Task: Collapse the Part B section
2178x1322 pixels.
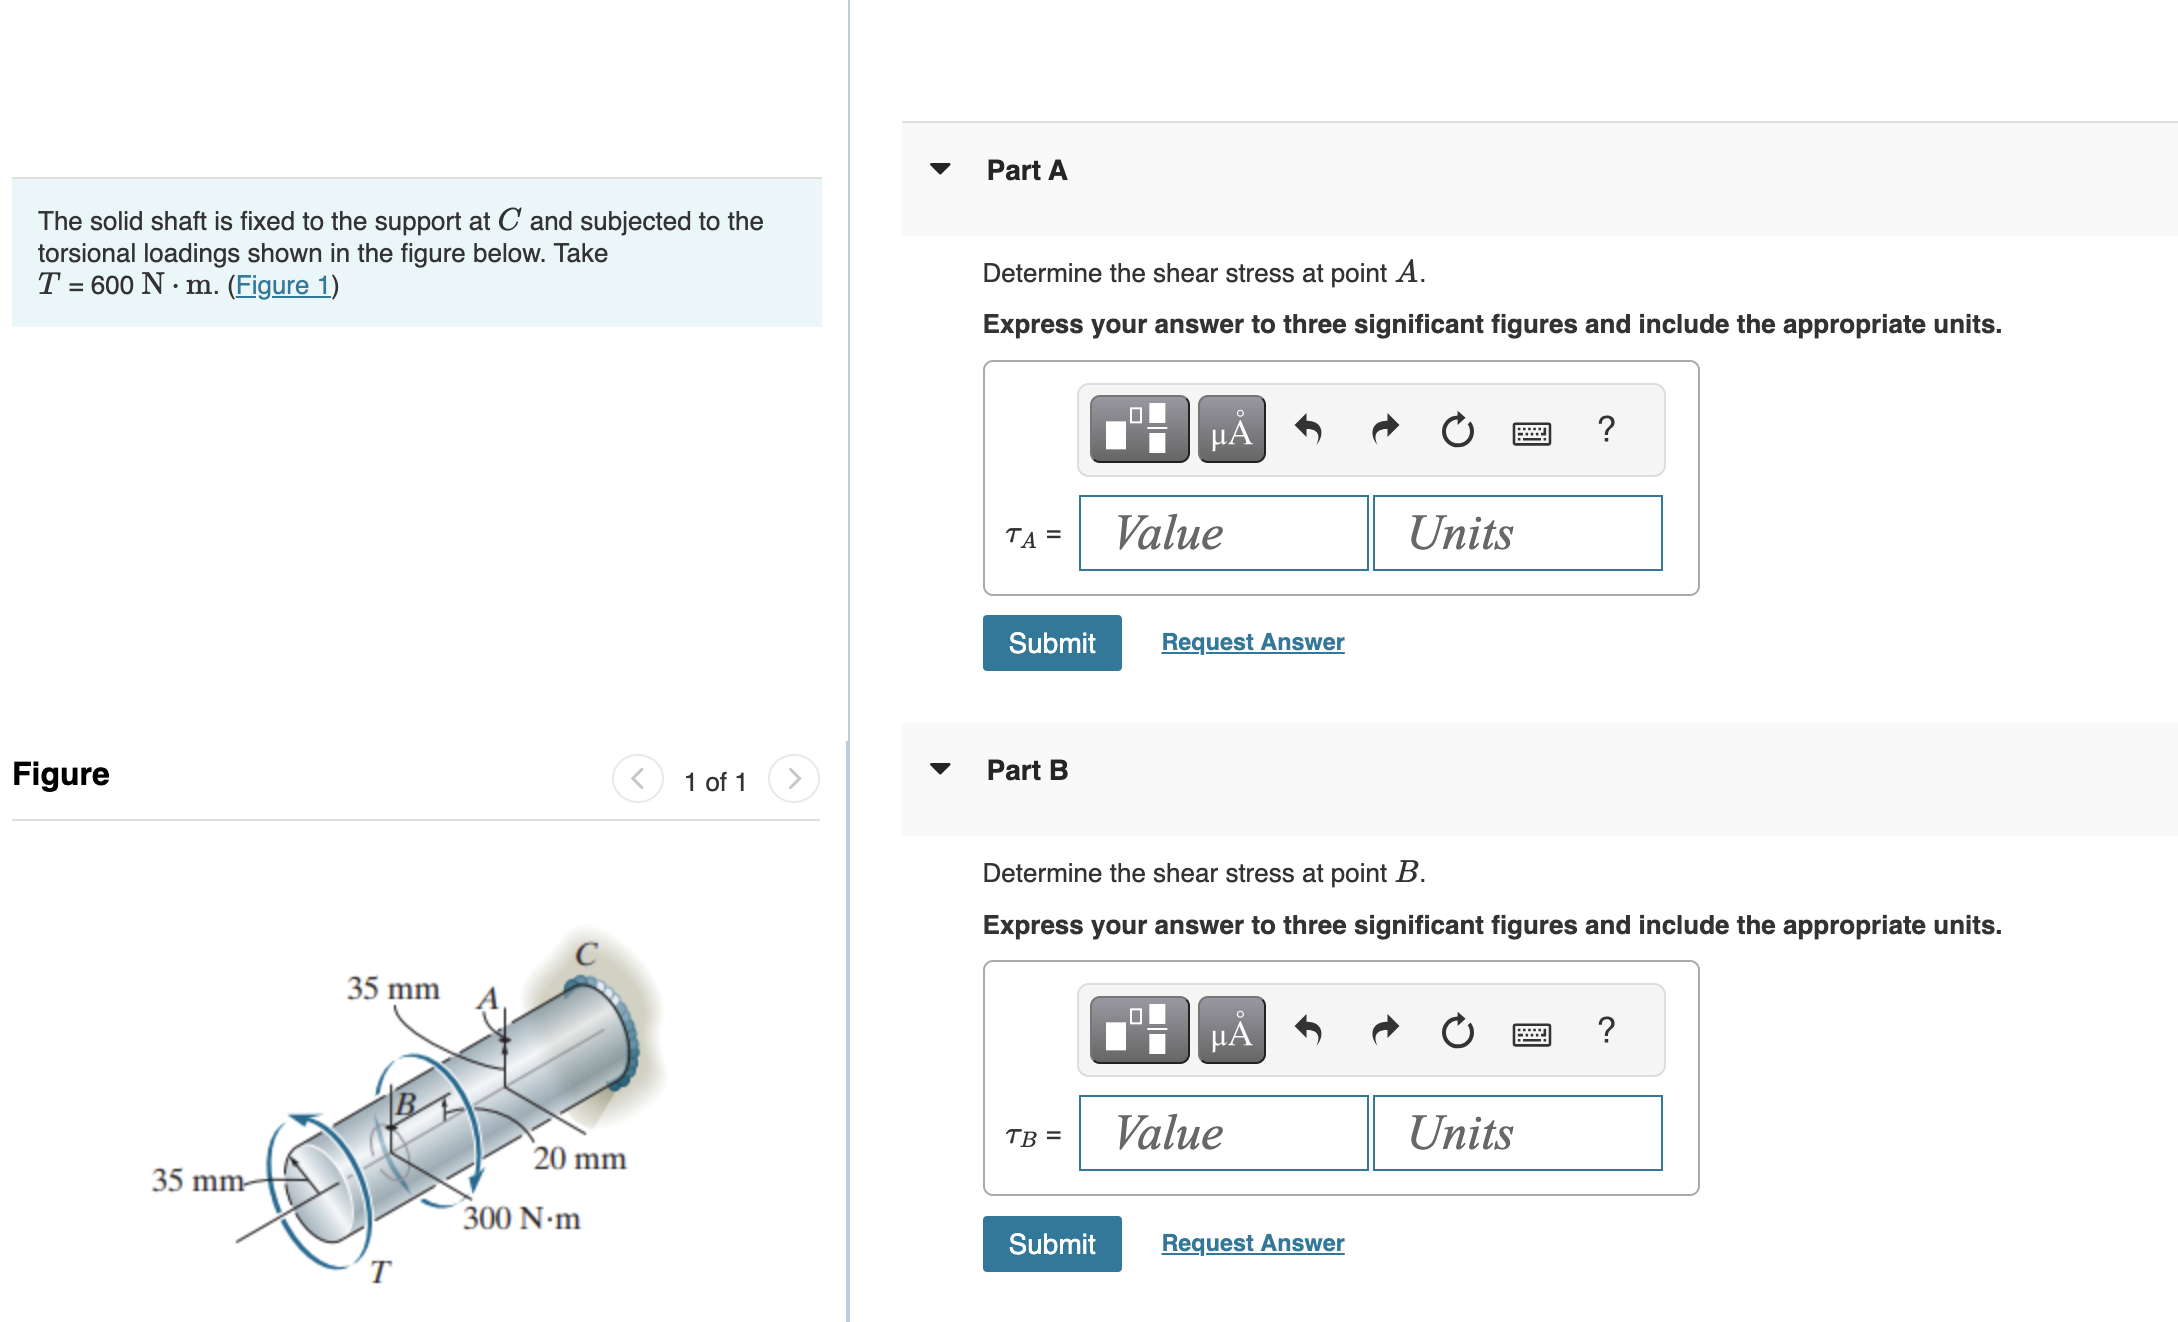Action: coord(940,769)
